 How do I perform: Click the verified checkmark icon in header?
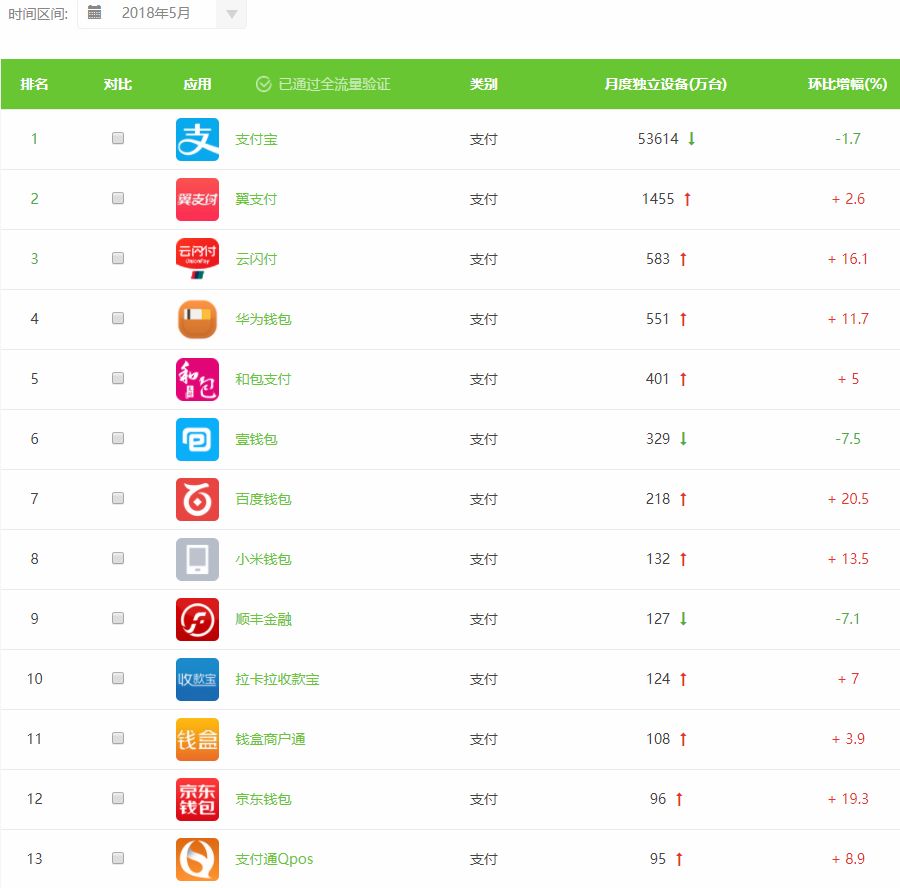tap(263, 84)
